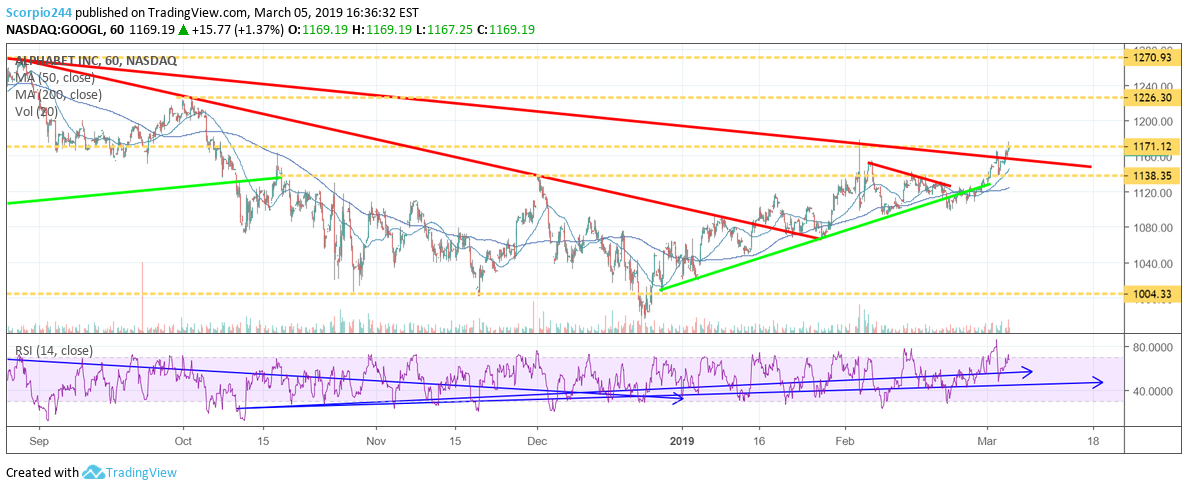Click the 1226.30 price level label
Screen dimensions: 1188x490
coord(1147,98)
